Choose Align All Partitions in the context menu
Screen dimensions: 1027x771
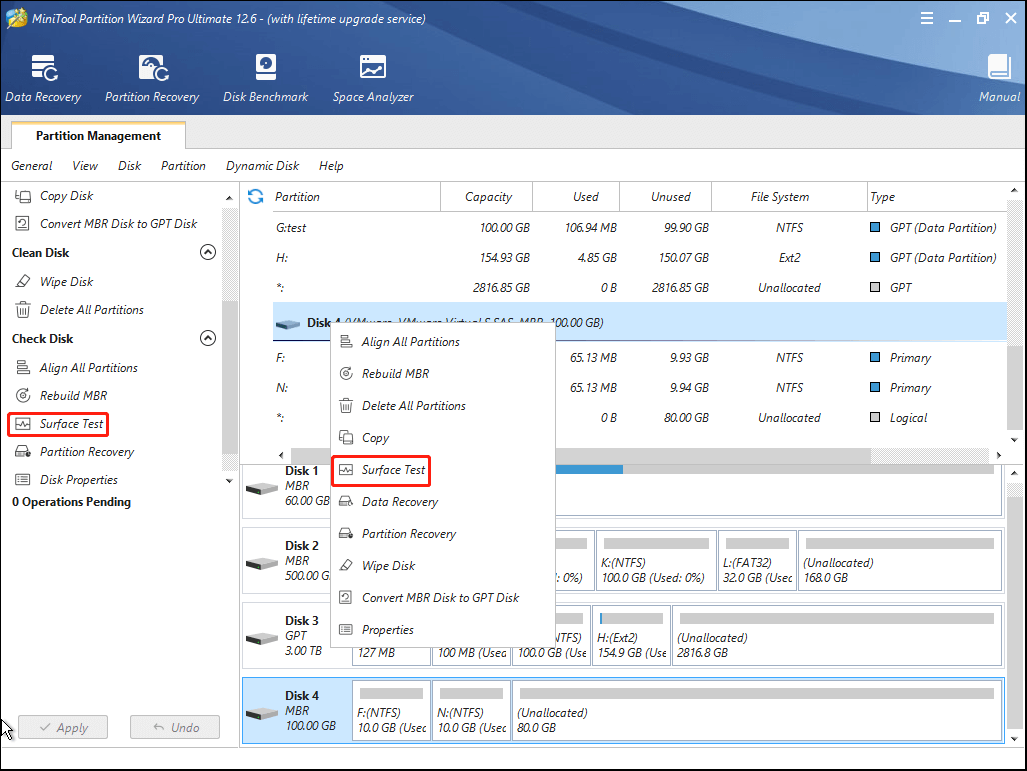[443, 342]
